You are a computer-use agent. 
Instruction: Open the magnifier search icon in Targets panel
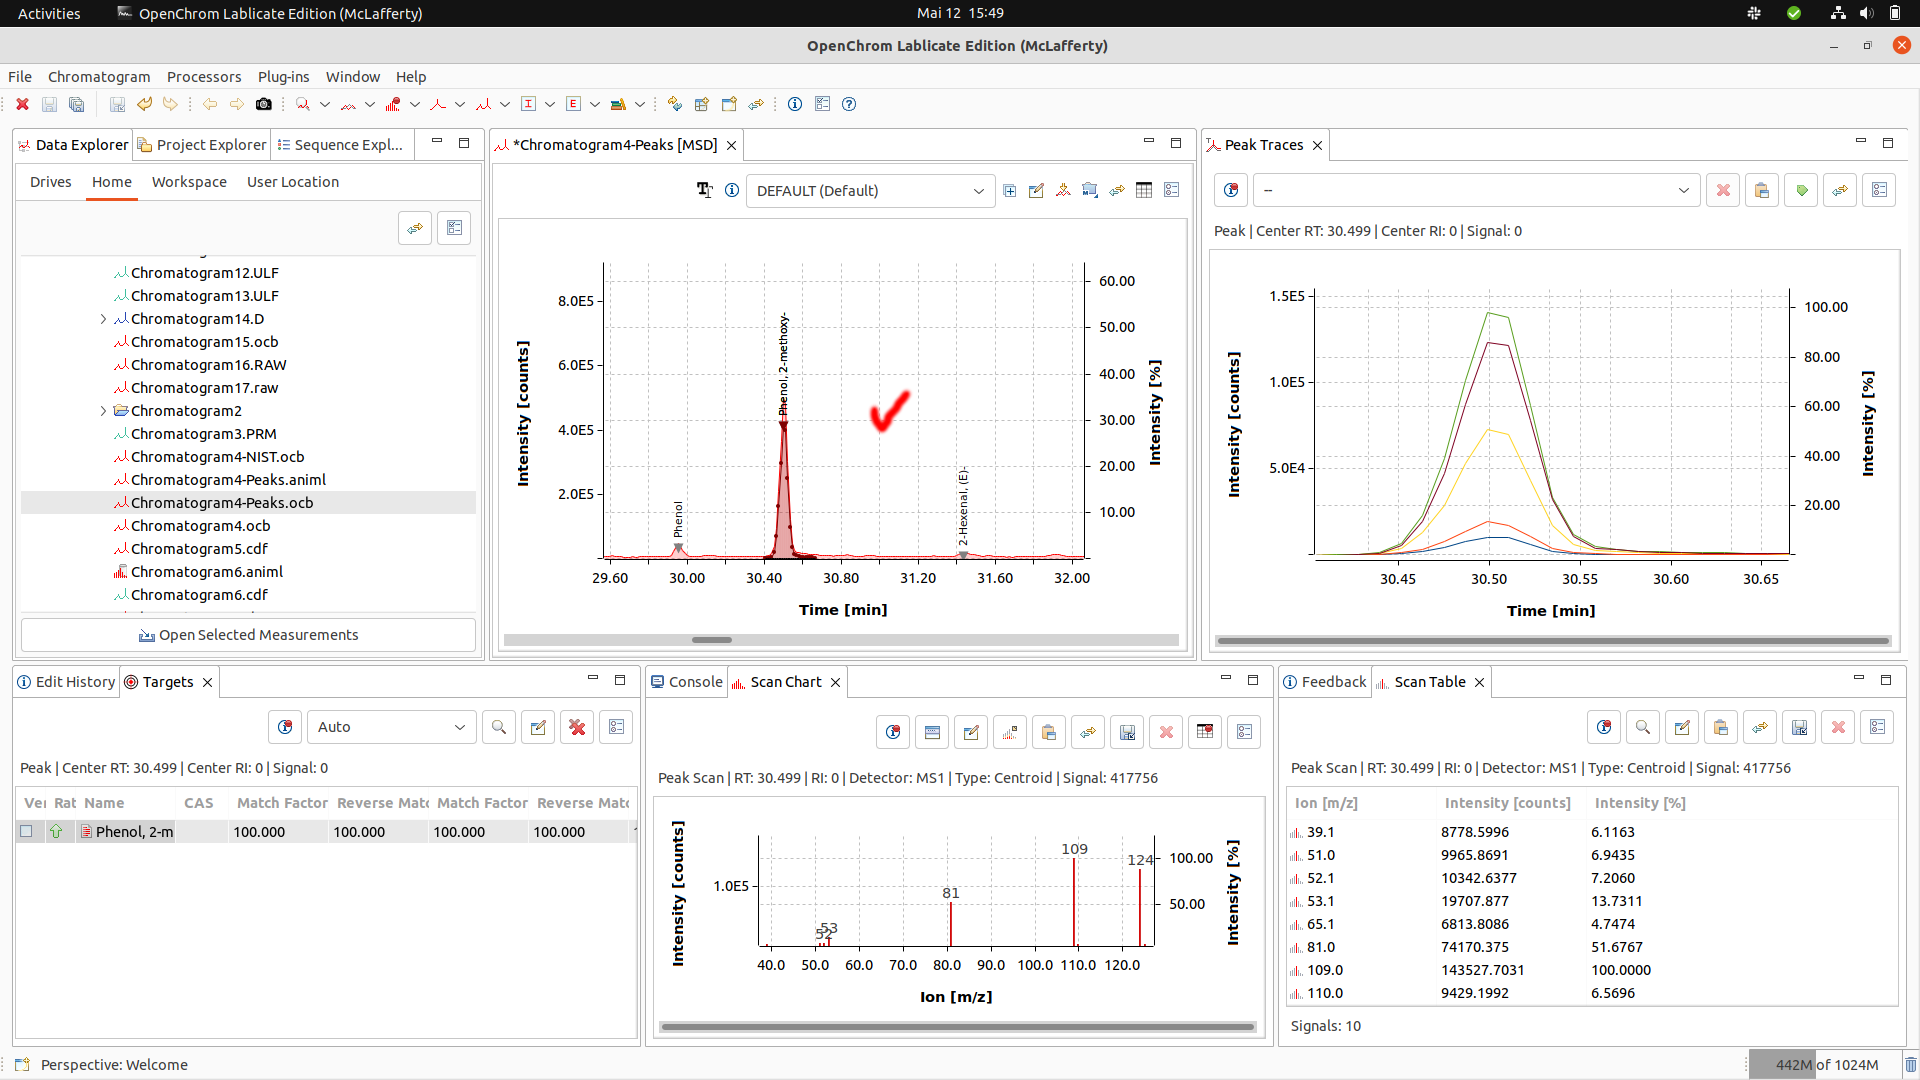(x=498, y=727)
